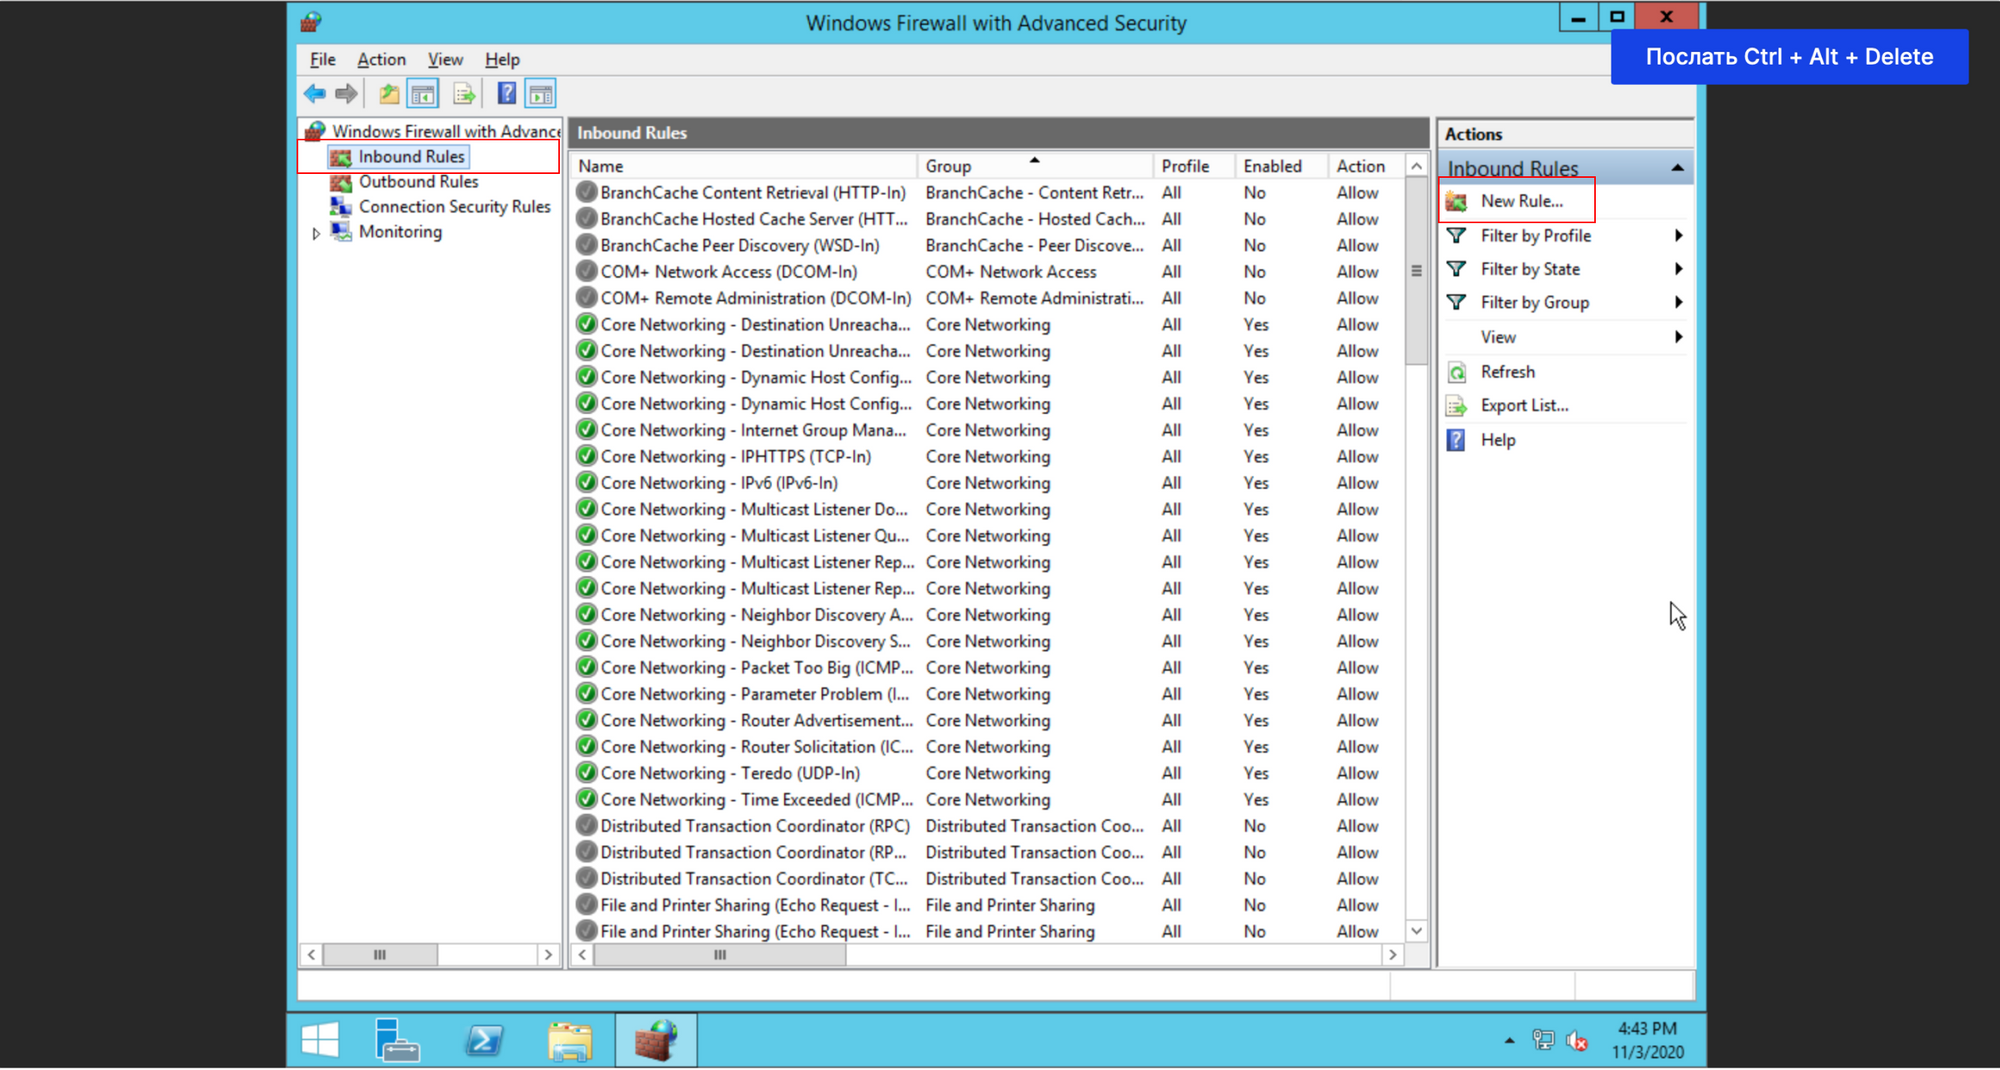
Task: Create a New Rule from Actions
Action: [x=1521, y=201]
